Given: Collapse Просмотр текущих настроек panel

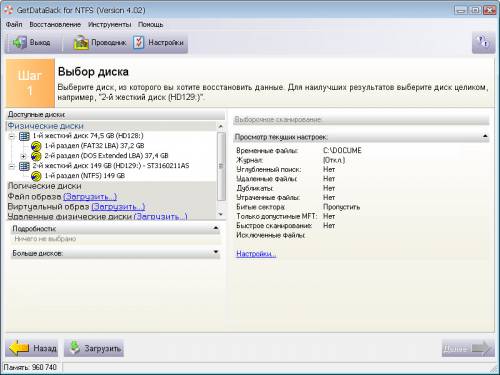Looking at the screenshot, I should [x=485, y=136].
